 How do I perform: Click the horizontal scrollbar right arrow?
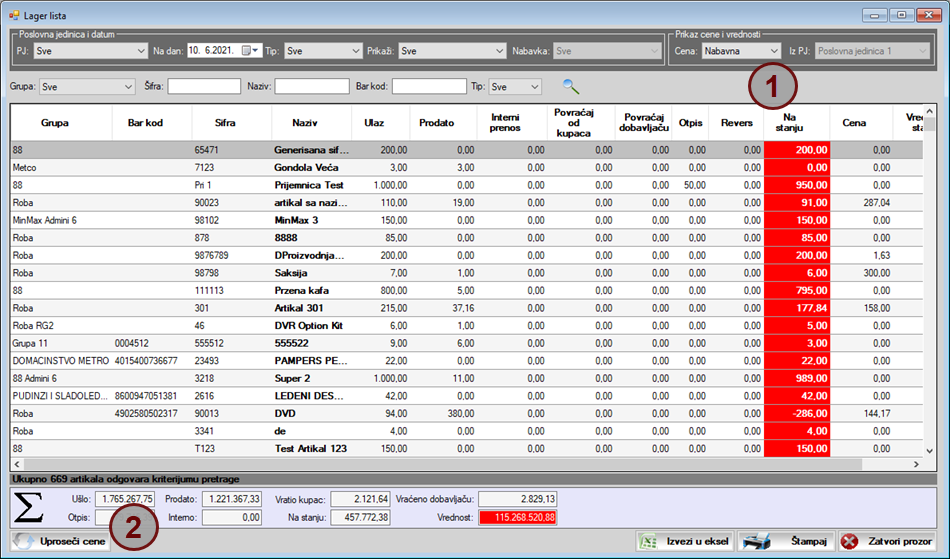[917, 465]
